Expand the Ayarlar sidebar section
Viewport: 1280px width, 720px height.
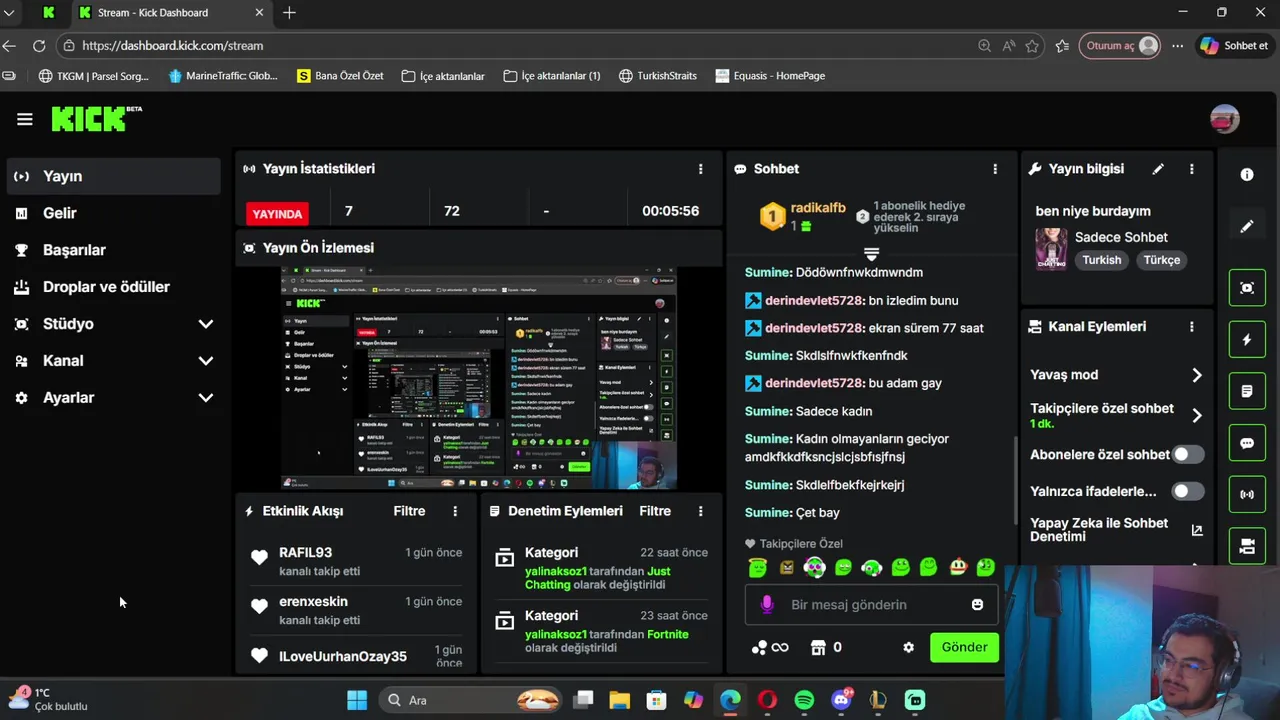click(x=113, y=398)
